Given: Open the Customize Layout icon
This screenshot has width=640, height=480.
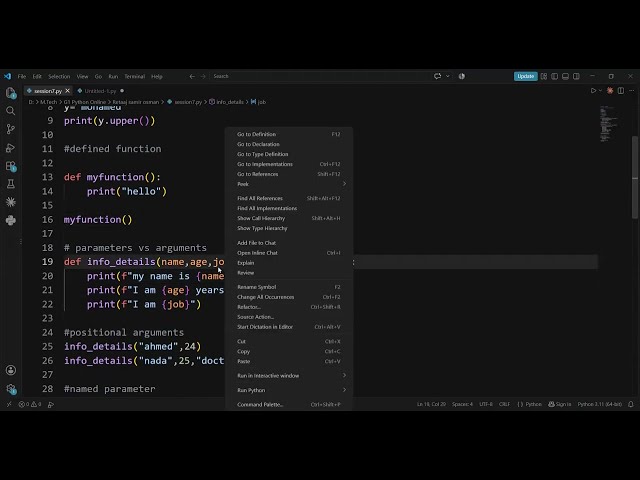Looking at the screenshot, I should [544, 76].
